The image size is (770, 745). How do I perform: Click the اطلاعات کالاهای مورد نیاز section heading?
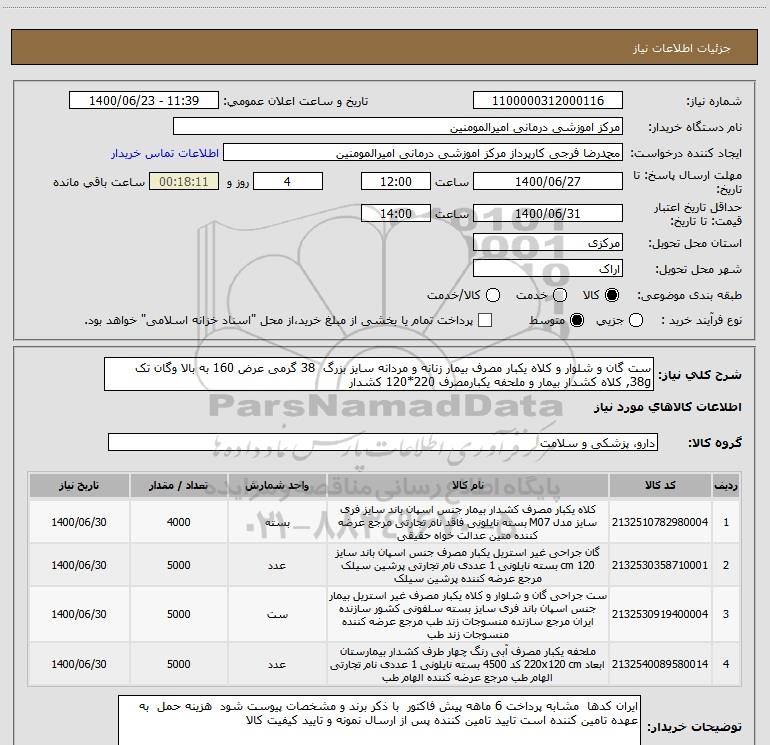[x=667, y=407]
